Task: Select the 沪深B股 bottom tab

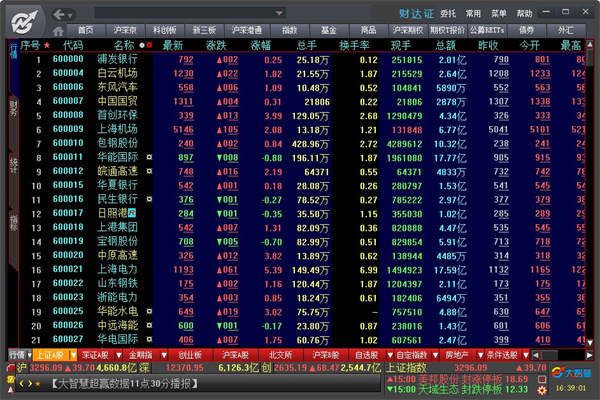Action: 325,355
